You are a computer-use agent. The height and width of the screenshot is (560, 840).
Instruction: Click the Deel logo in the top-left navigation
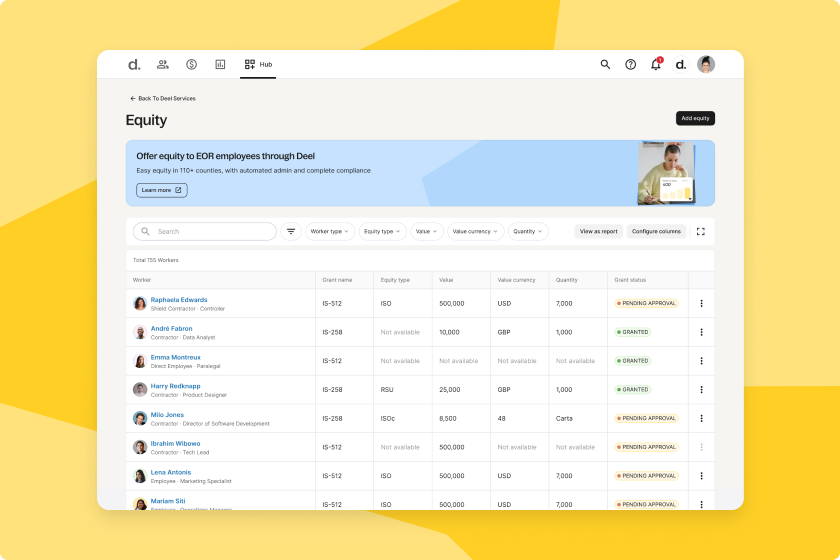[134, 65]
